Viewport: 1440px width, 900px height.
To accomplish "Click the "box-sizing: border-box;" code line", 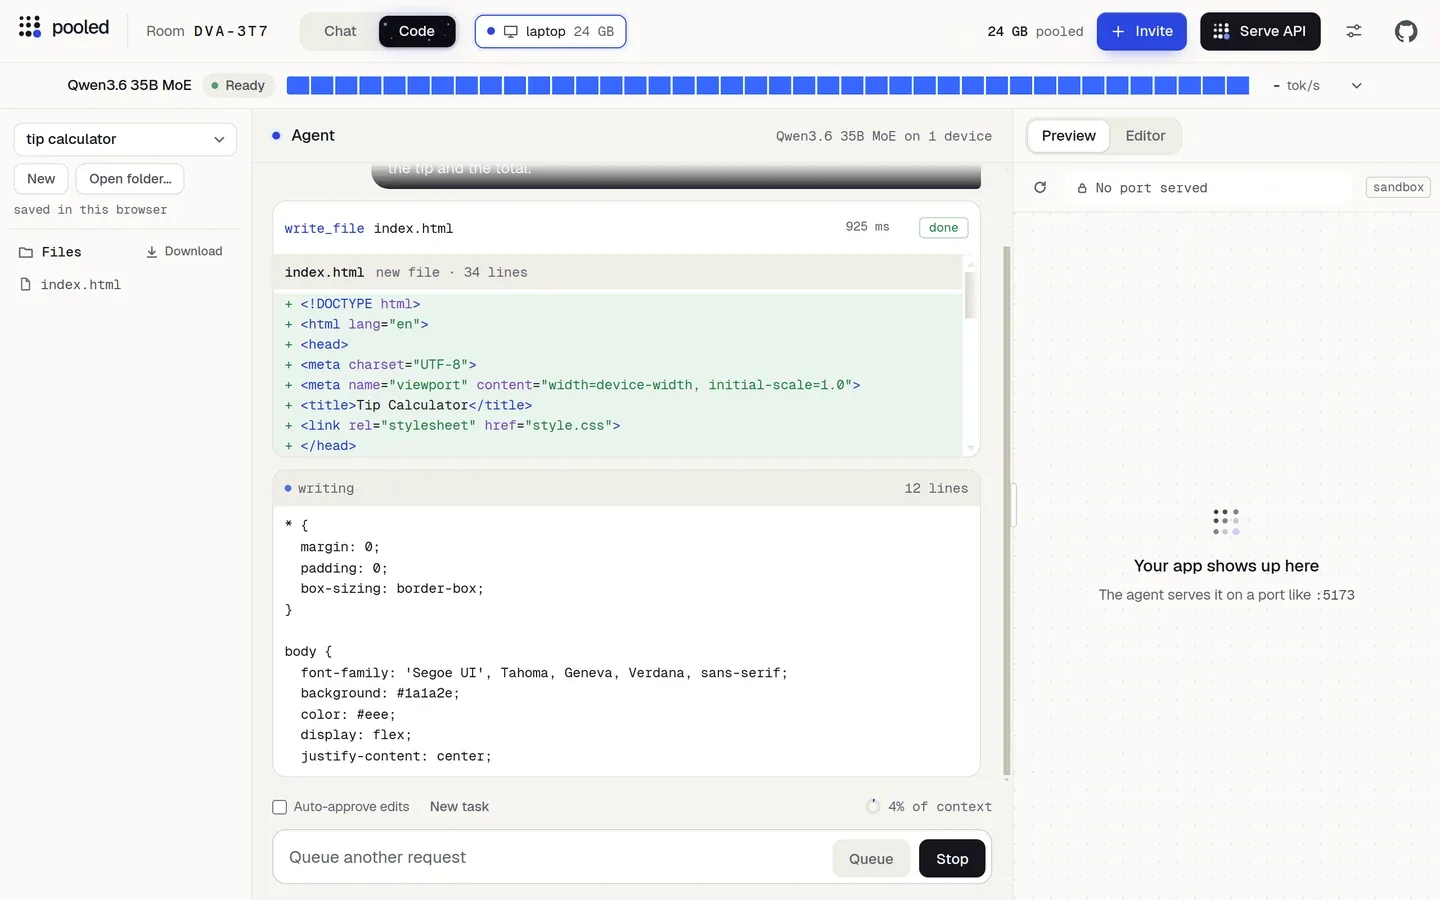I will pyautogui.click(x=392, y=589).
